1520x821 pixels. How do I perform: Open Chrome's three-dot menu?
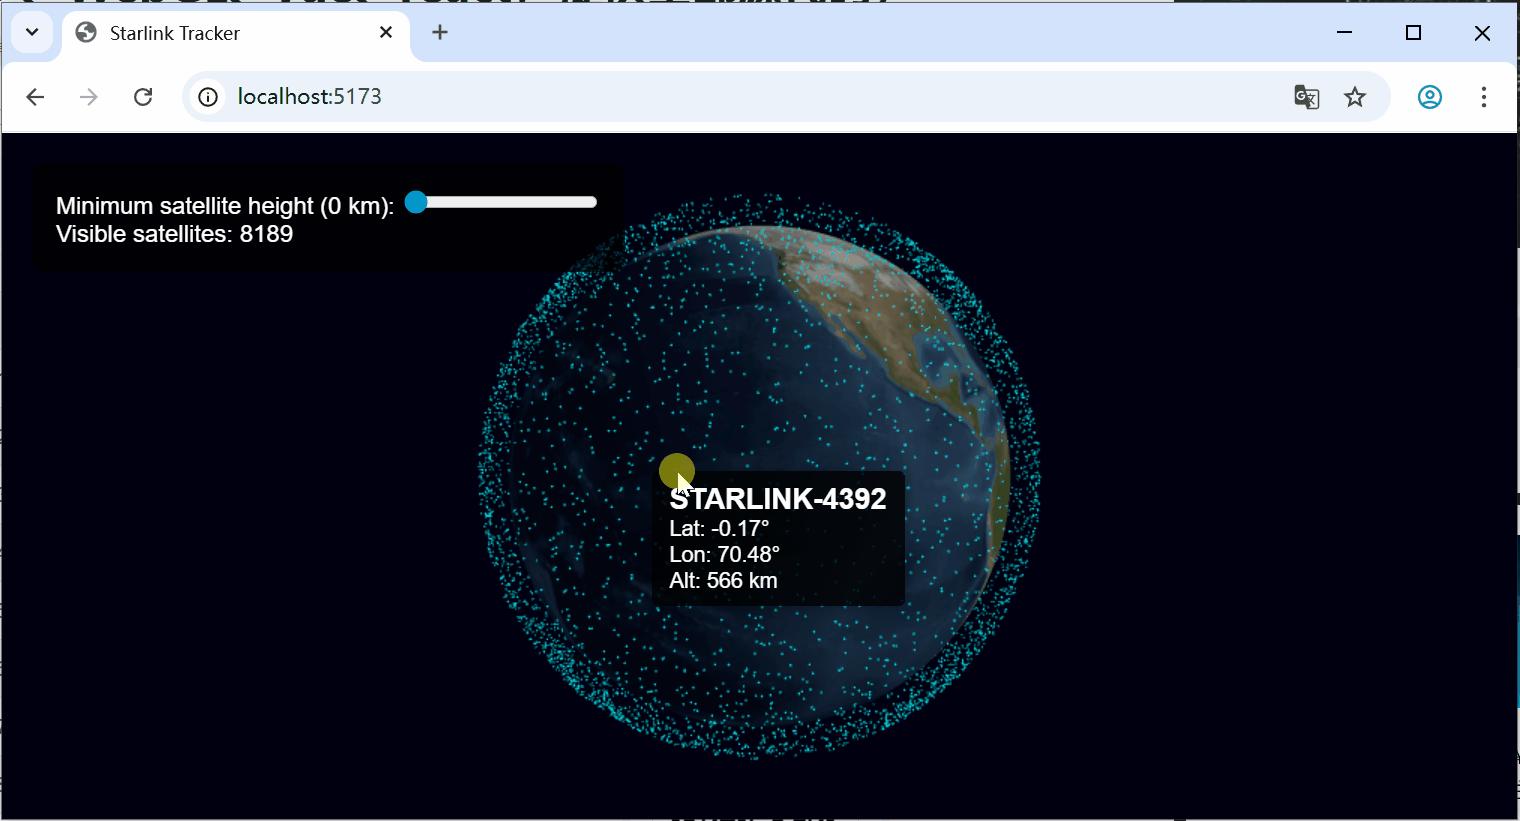click(x=1484, y=97)
